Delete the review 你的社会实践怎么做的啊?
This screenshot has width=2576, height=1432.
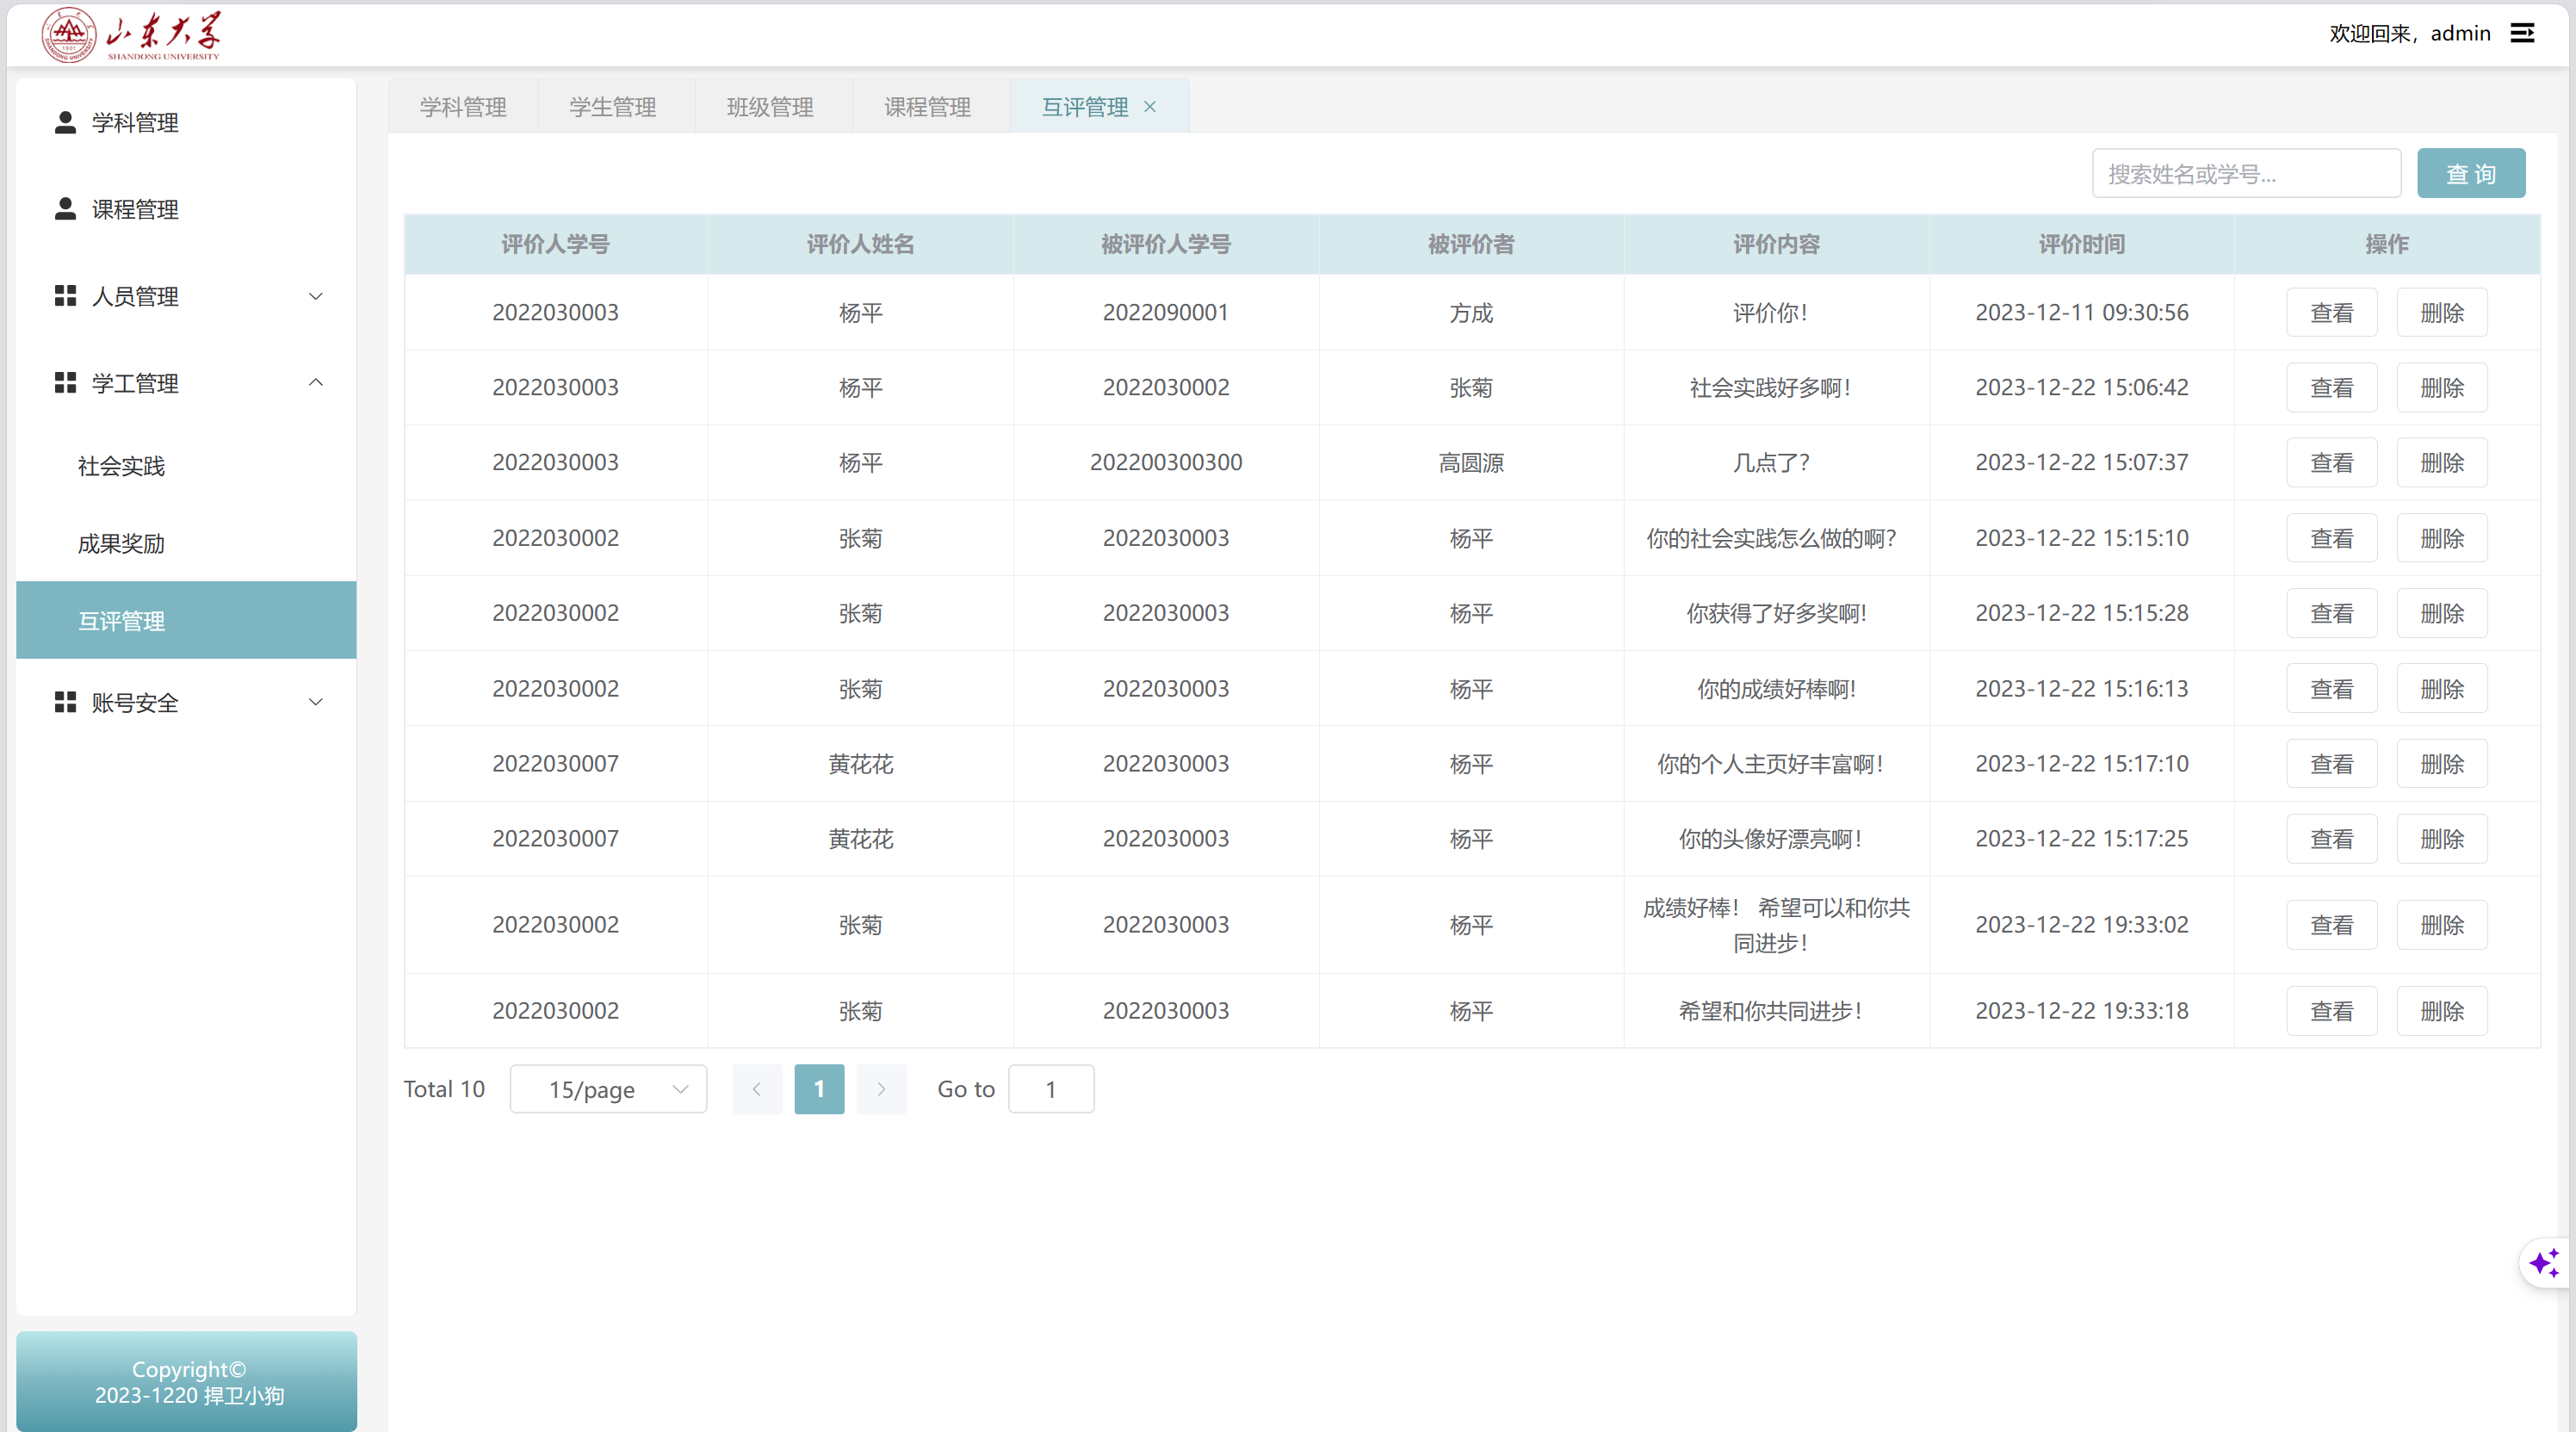point(2441,538)
